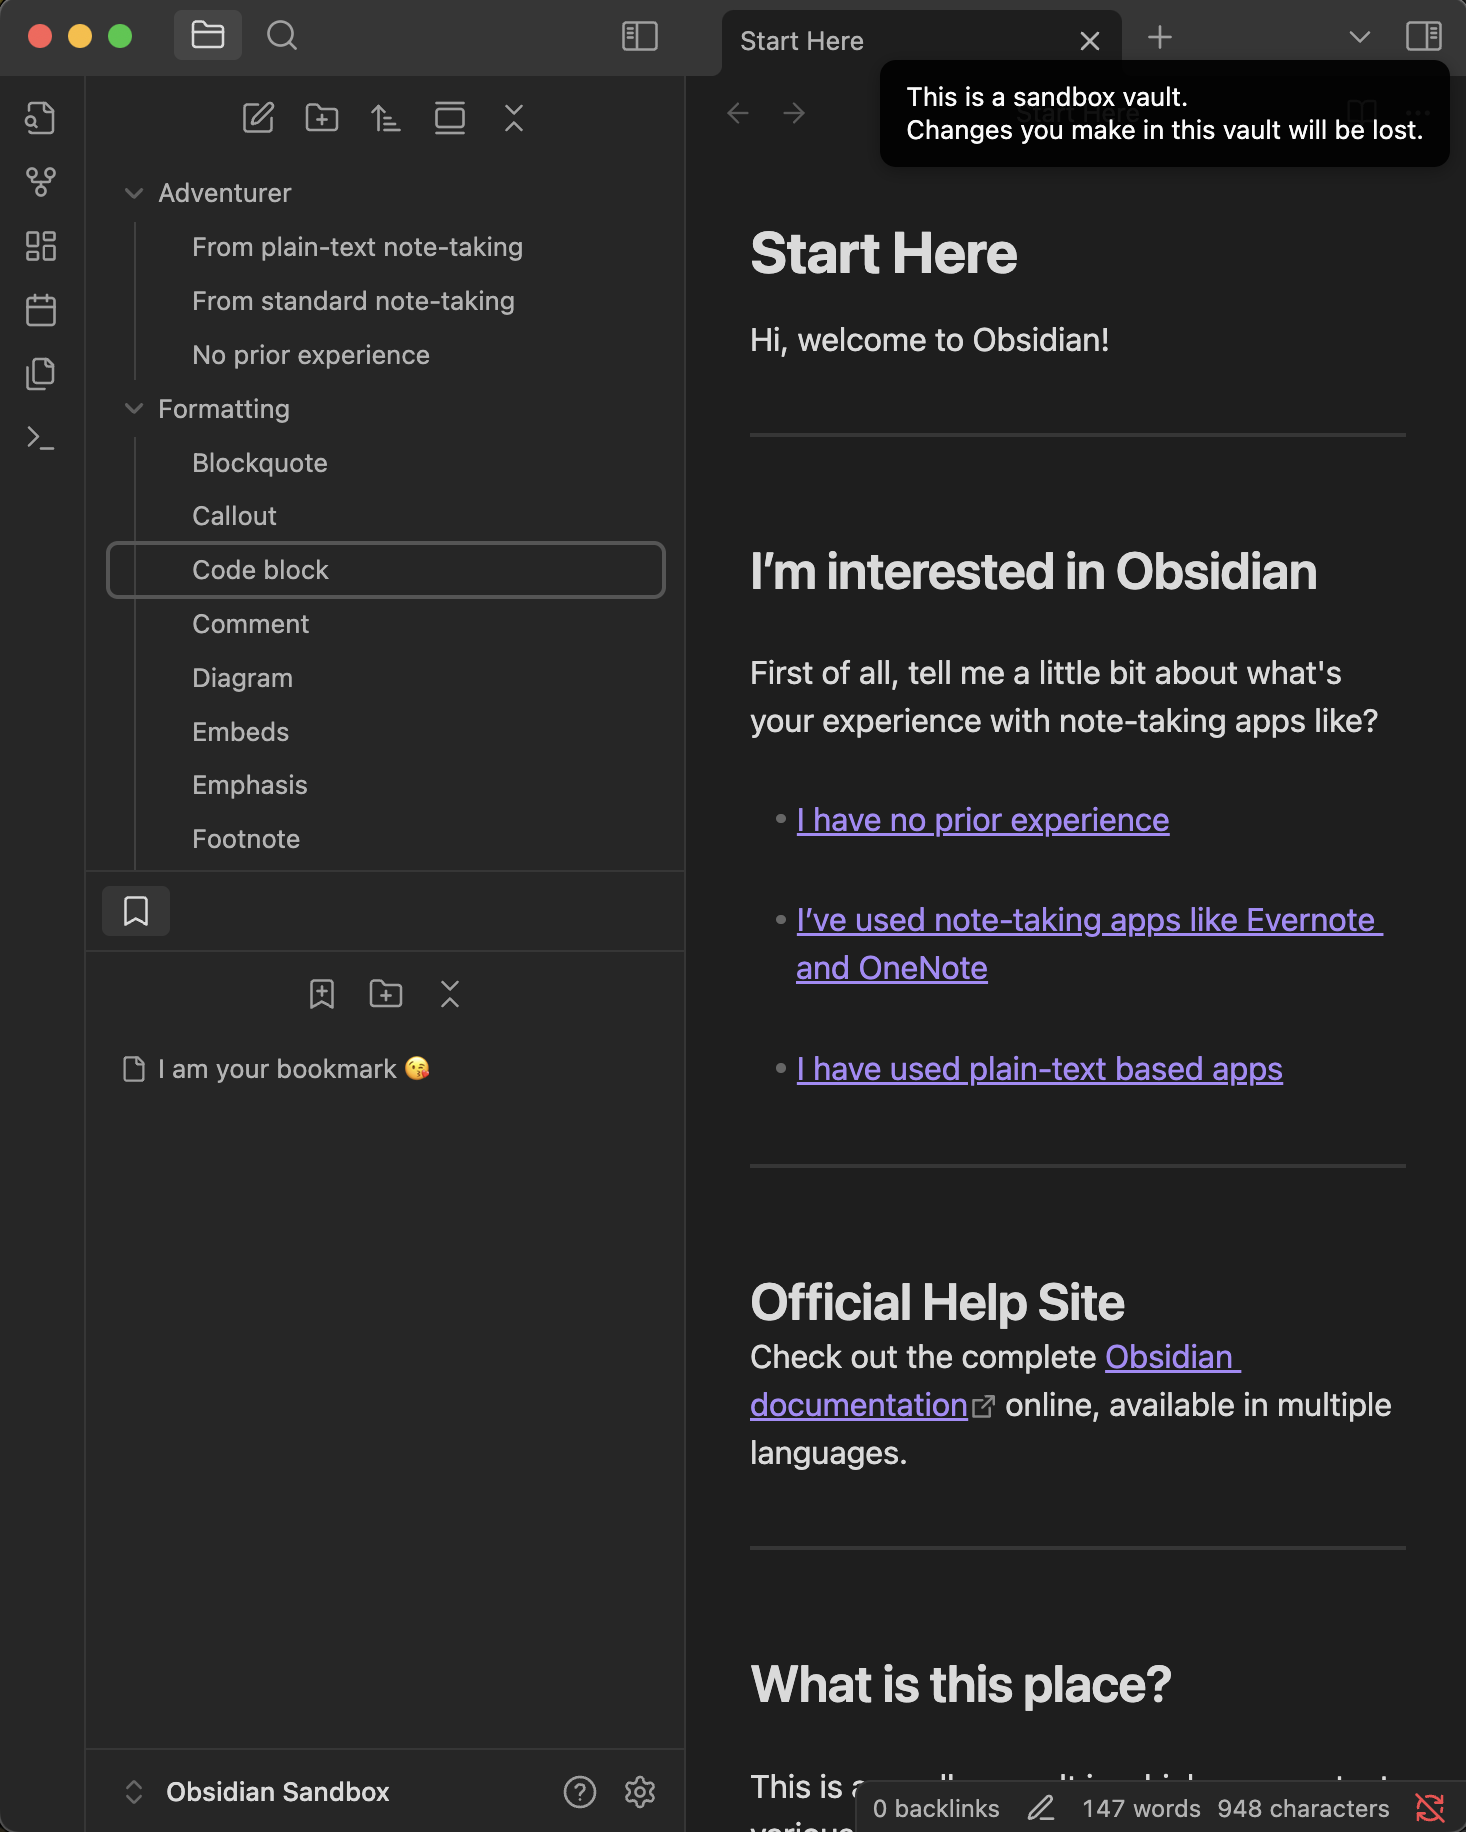Open today's daily note calendar icon

point(40,310)
